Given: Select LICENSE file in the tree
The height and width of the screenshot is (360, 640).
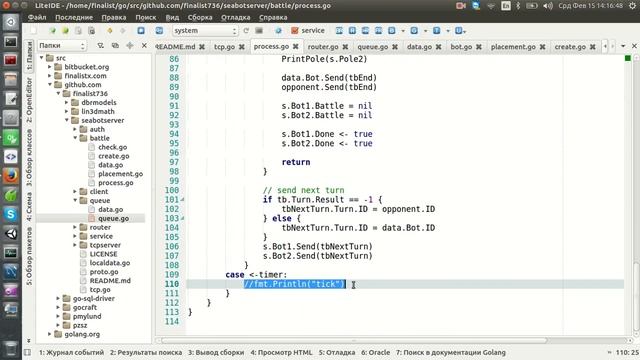Looking at the screenshot, I should pos(103,254).
